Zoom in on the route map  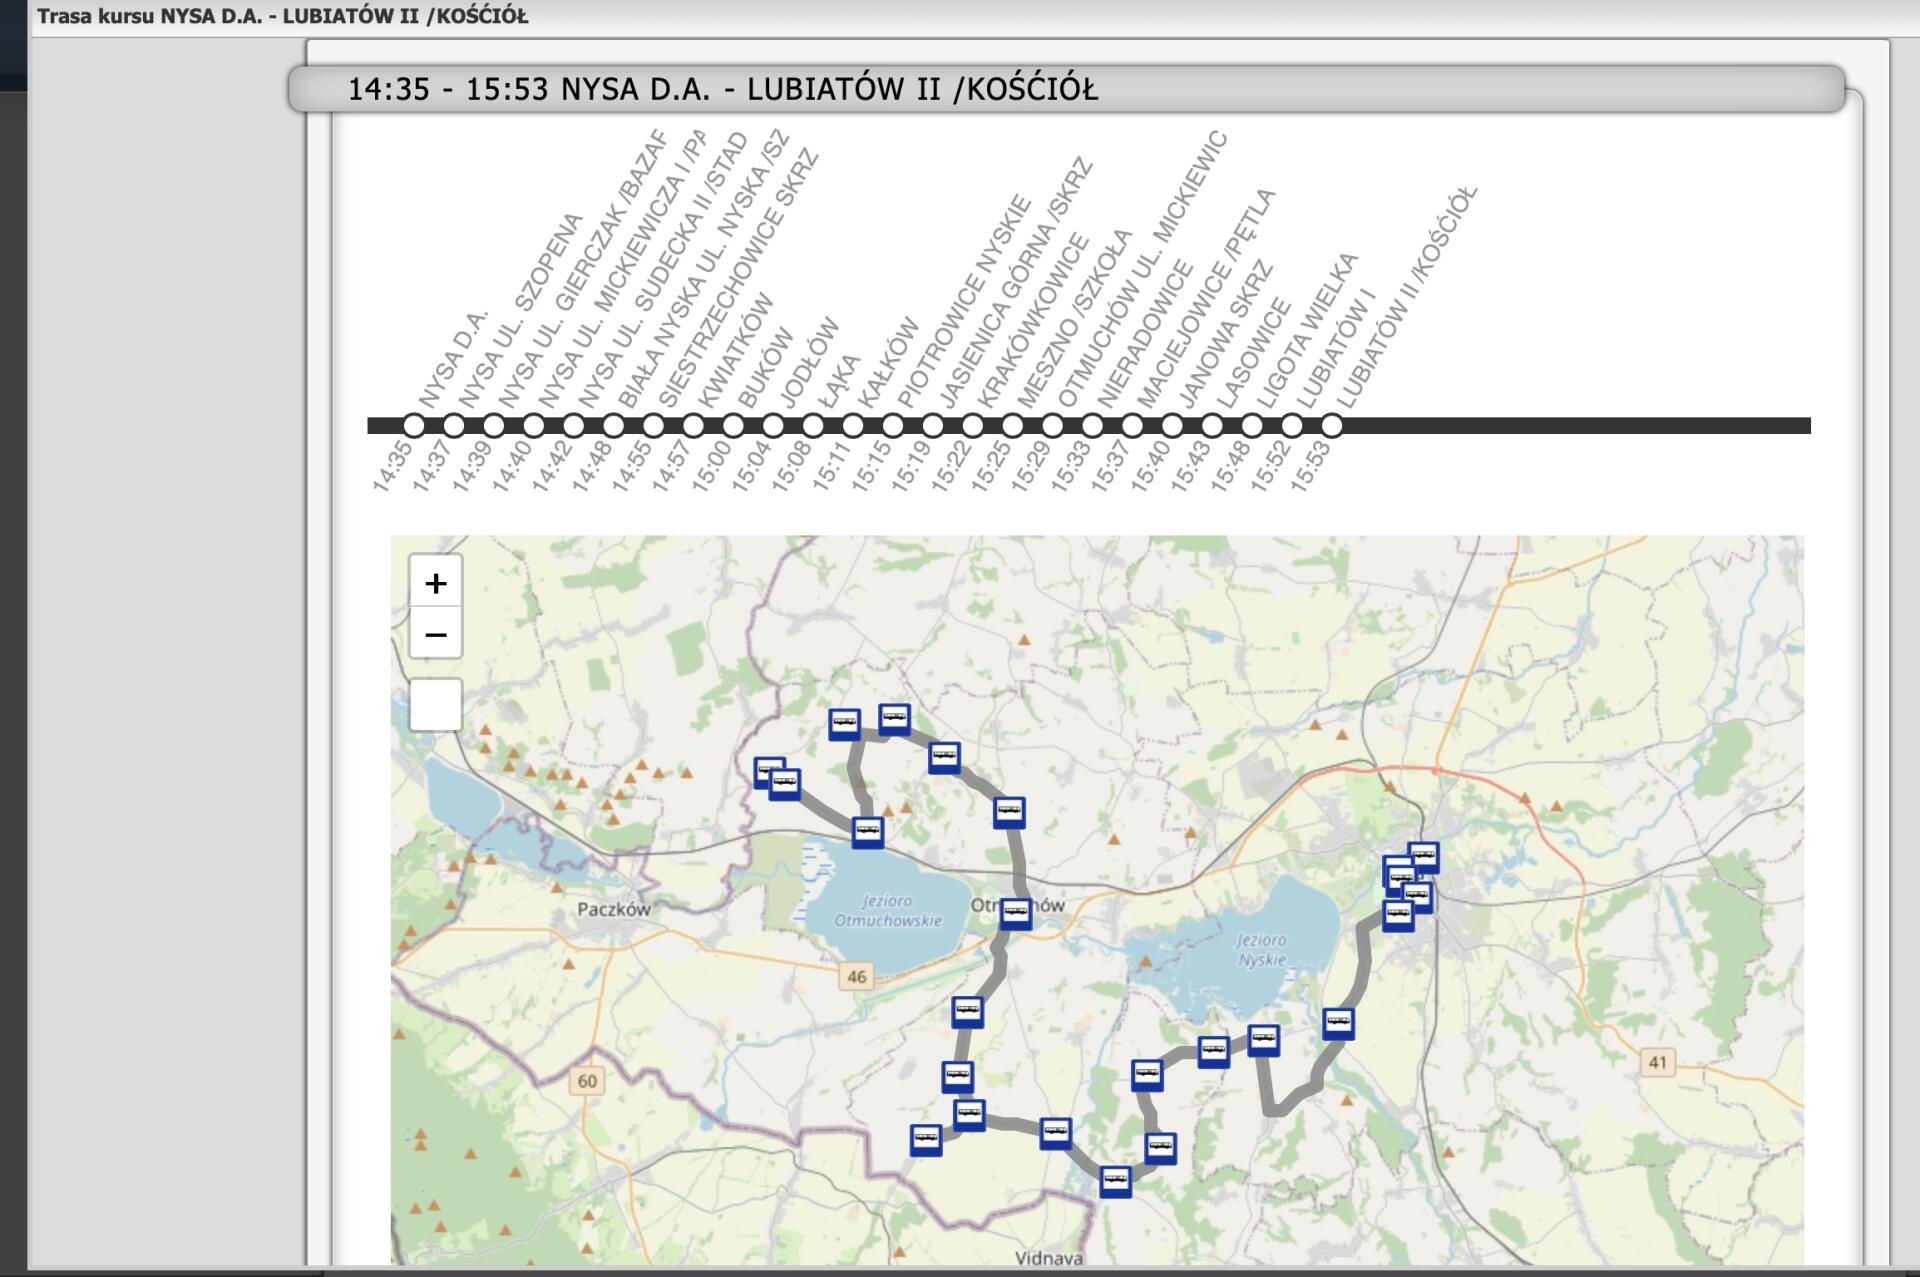point(435,583)
